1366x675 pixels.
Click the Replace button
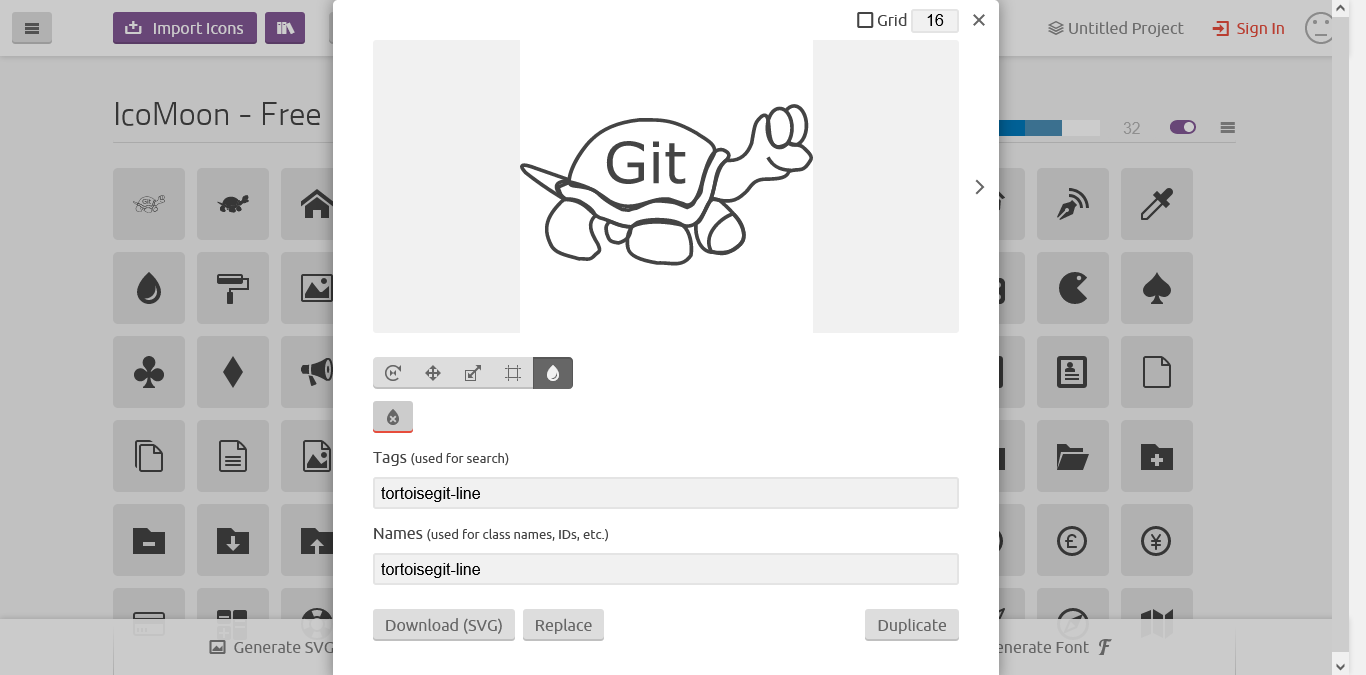(563, 625)
